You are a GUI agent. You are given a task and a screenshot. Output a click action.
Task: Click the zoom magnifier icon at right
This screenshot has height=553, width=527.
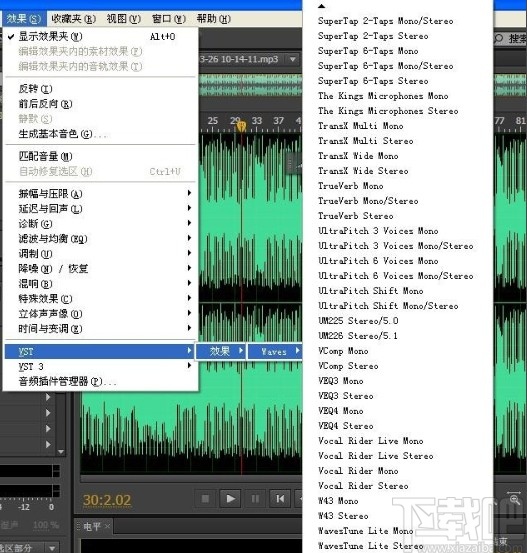(514, 499)
